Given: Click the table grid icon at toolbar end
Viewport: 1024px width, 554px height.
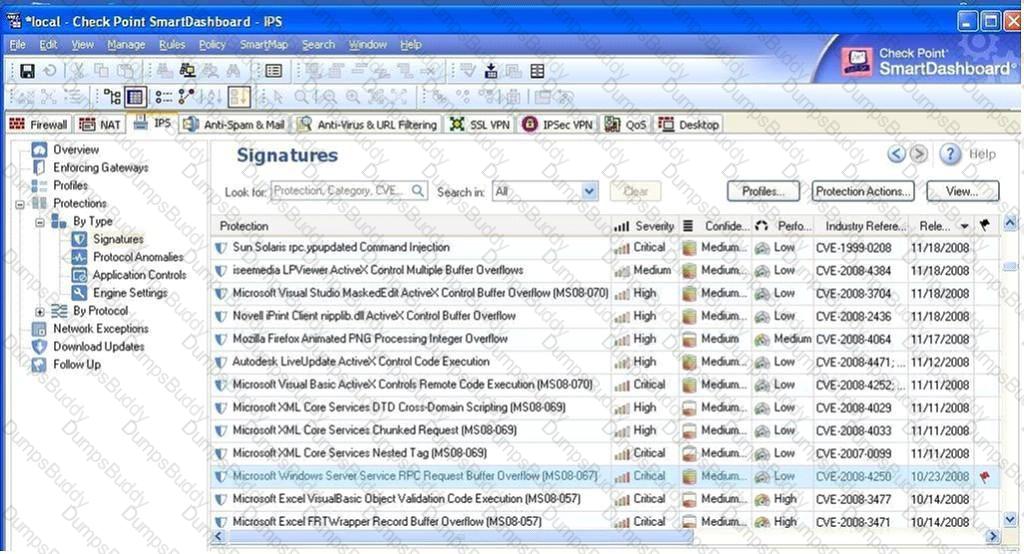Looking at the screenshot, I should tap(537, 71).
